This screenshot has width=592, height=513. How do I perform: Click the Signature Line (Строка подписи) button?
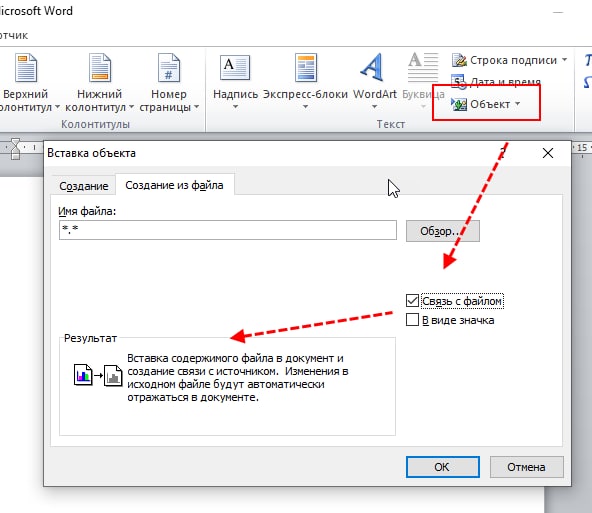click(x=510, y=60)
